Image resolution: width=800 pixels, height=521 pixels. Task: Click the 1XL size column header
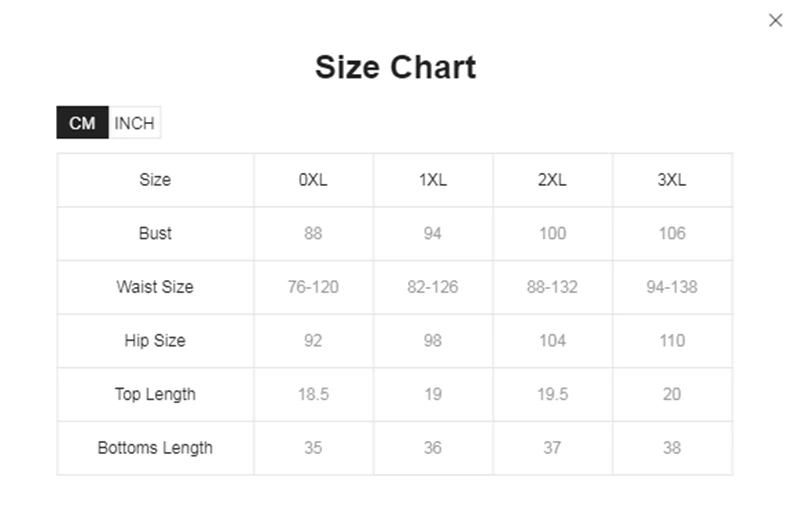[433, 180]
